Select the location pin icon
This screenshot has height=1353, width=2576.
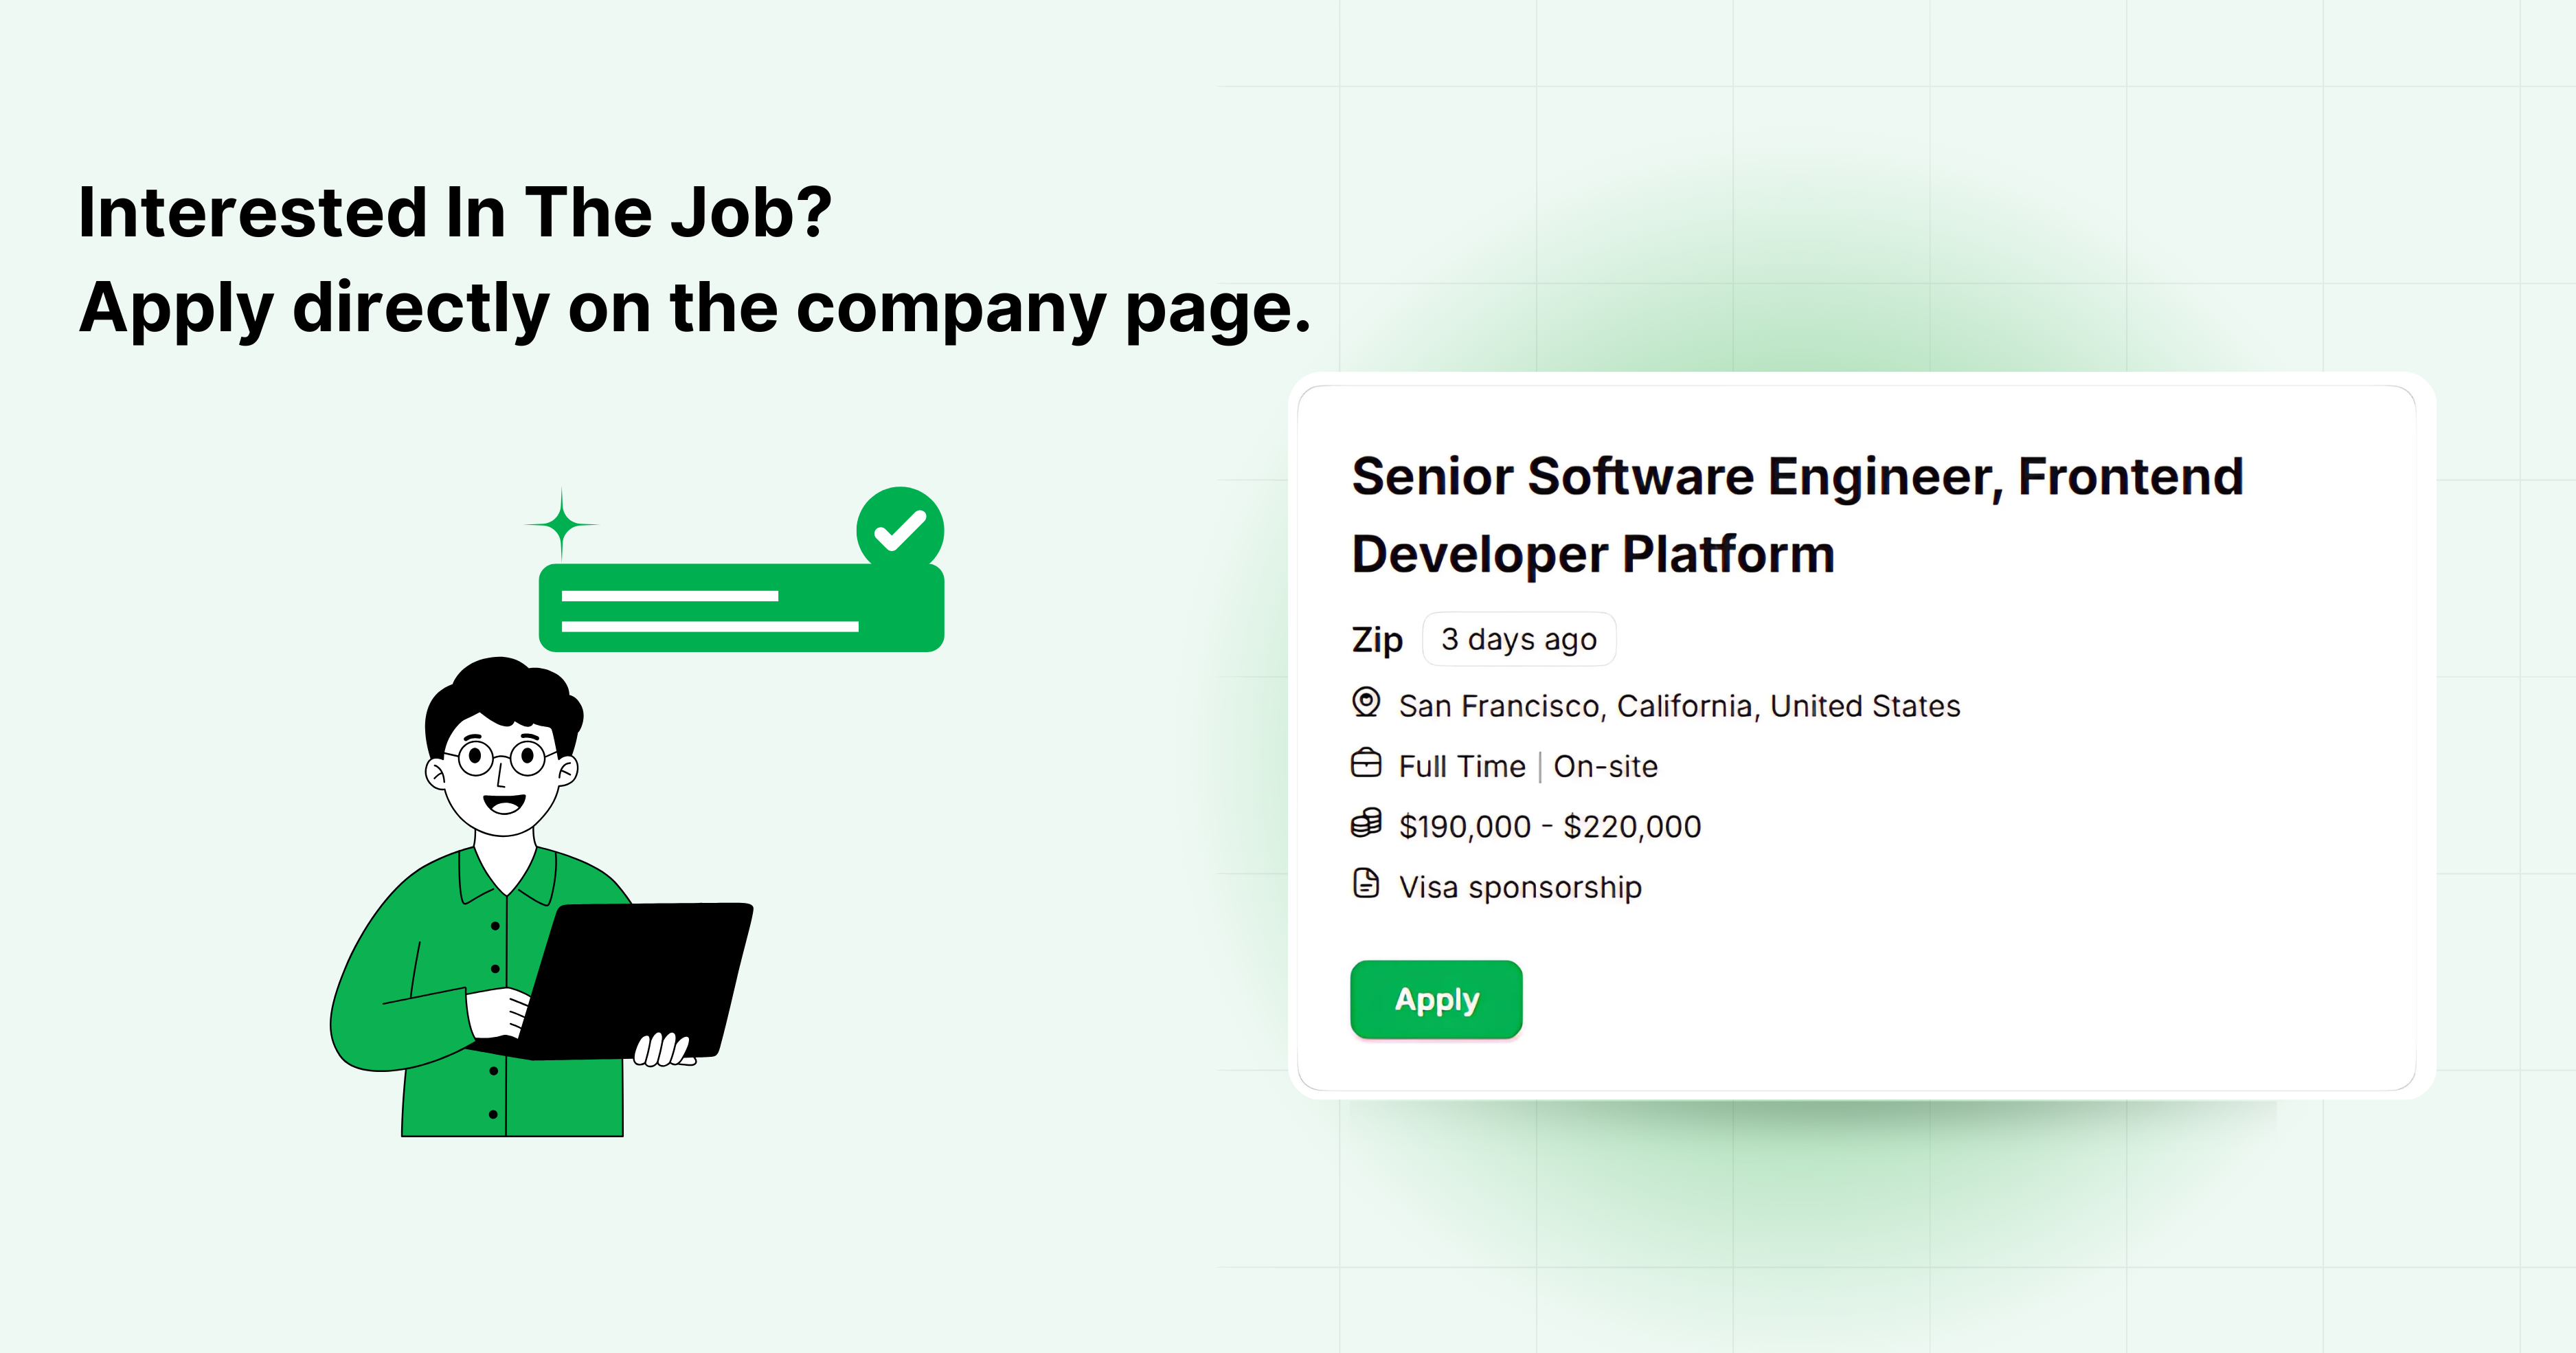(1366, 703)
